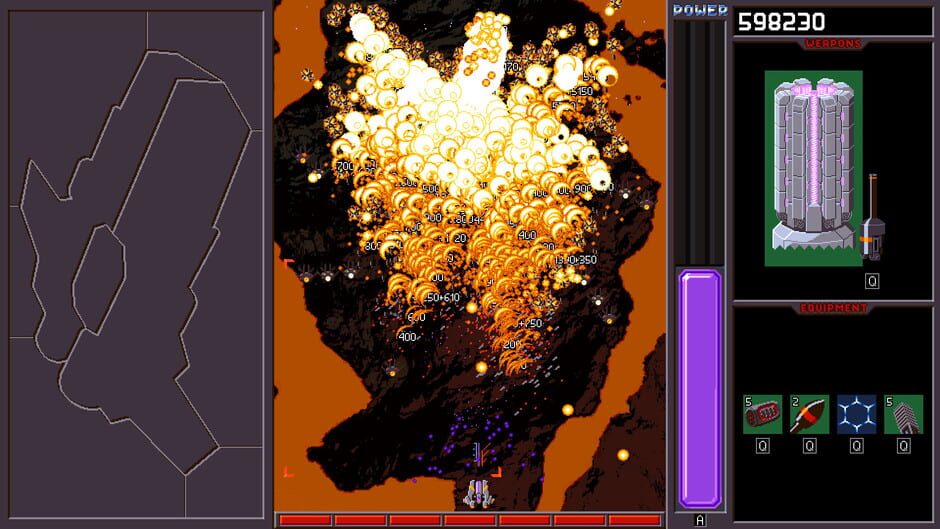Viewport: 940px width, 529px height.
Task: Click the count 2 on rocket equipment
Action: point(795,402)
